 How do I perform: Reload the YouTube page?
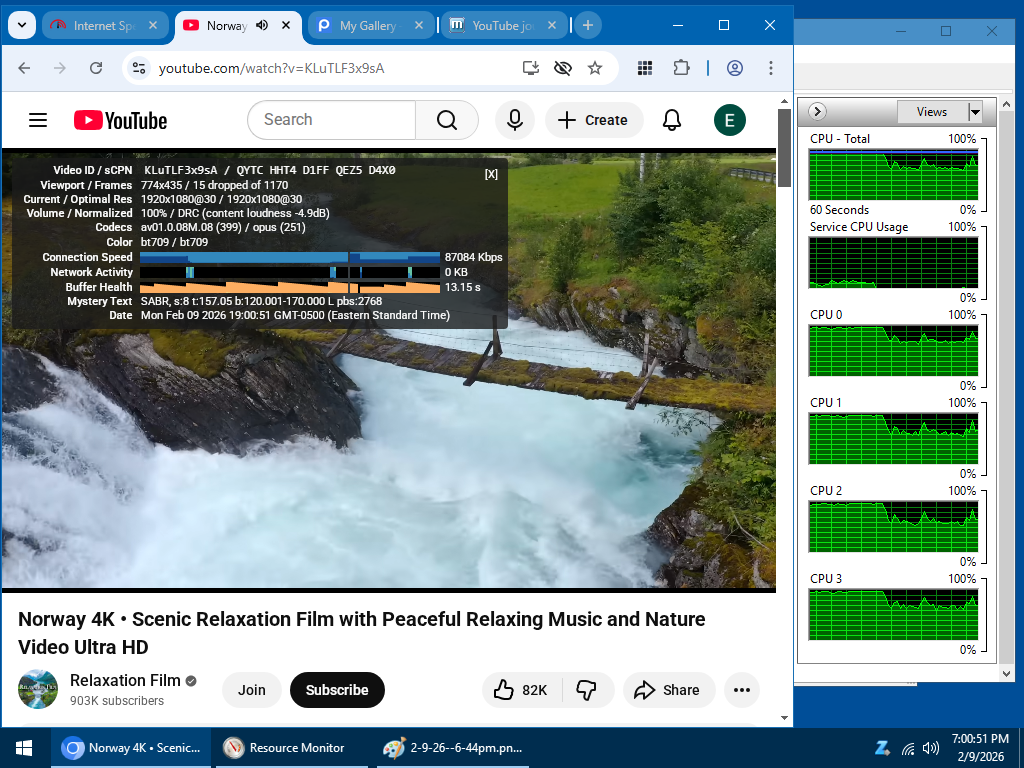(x=96, y=68)
